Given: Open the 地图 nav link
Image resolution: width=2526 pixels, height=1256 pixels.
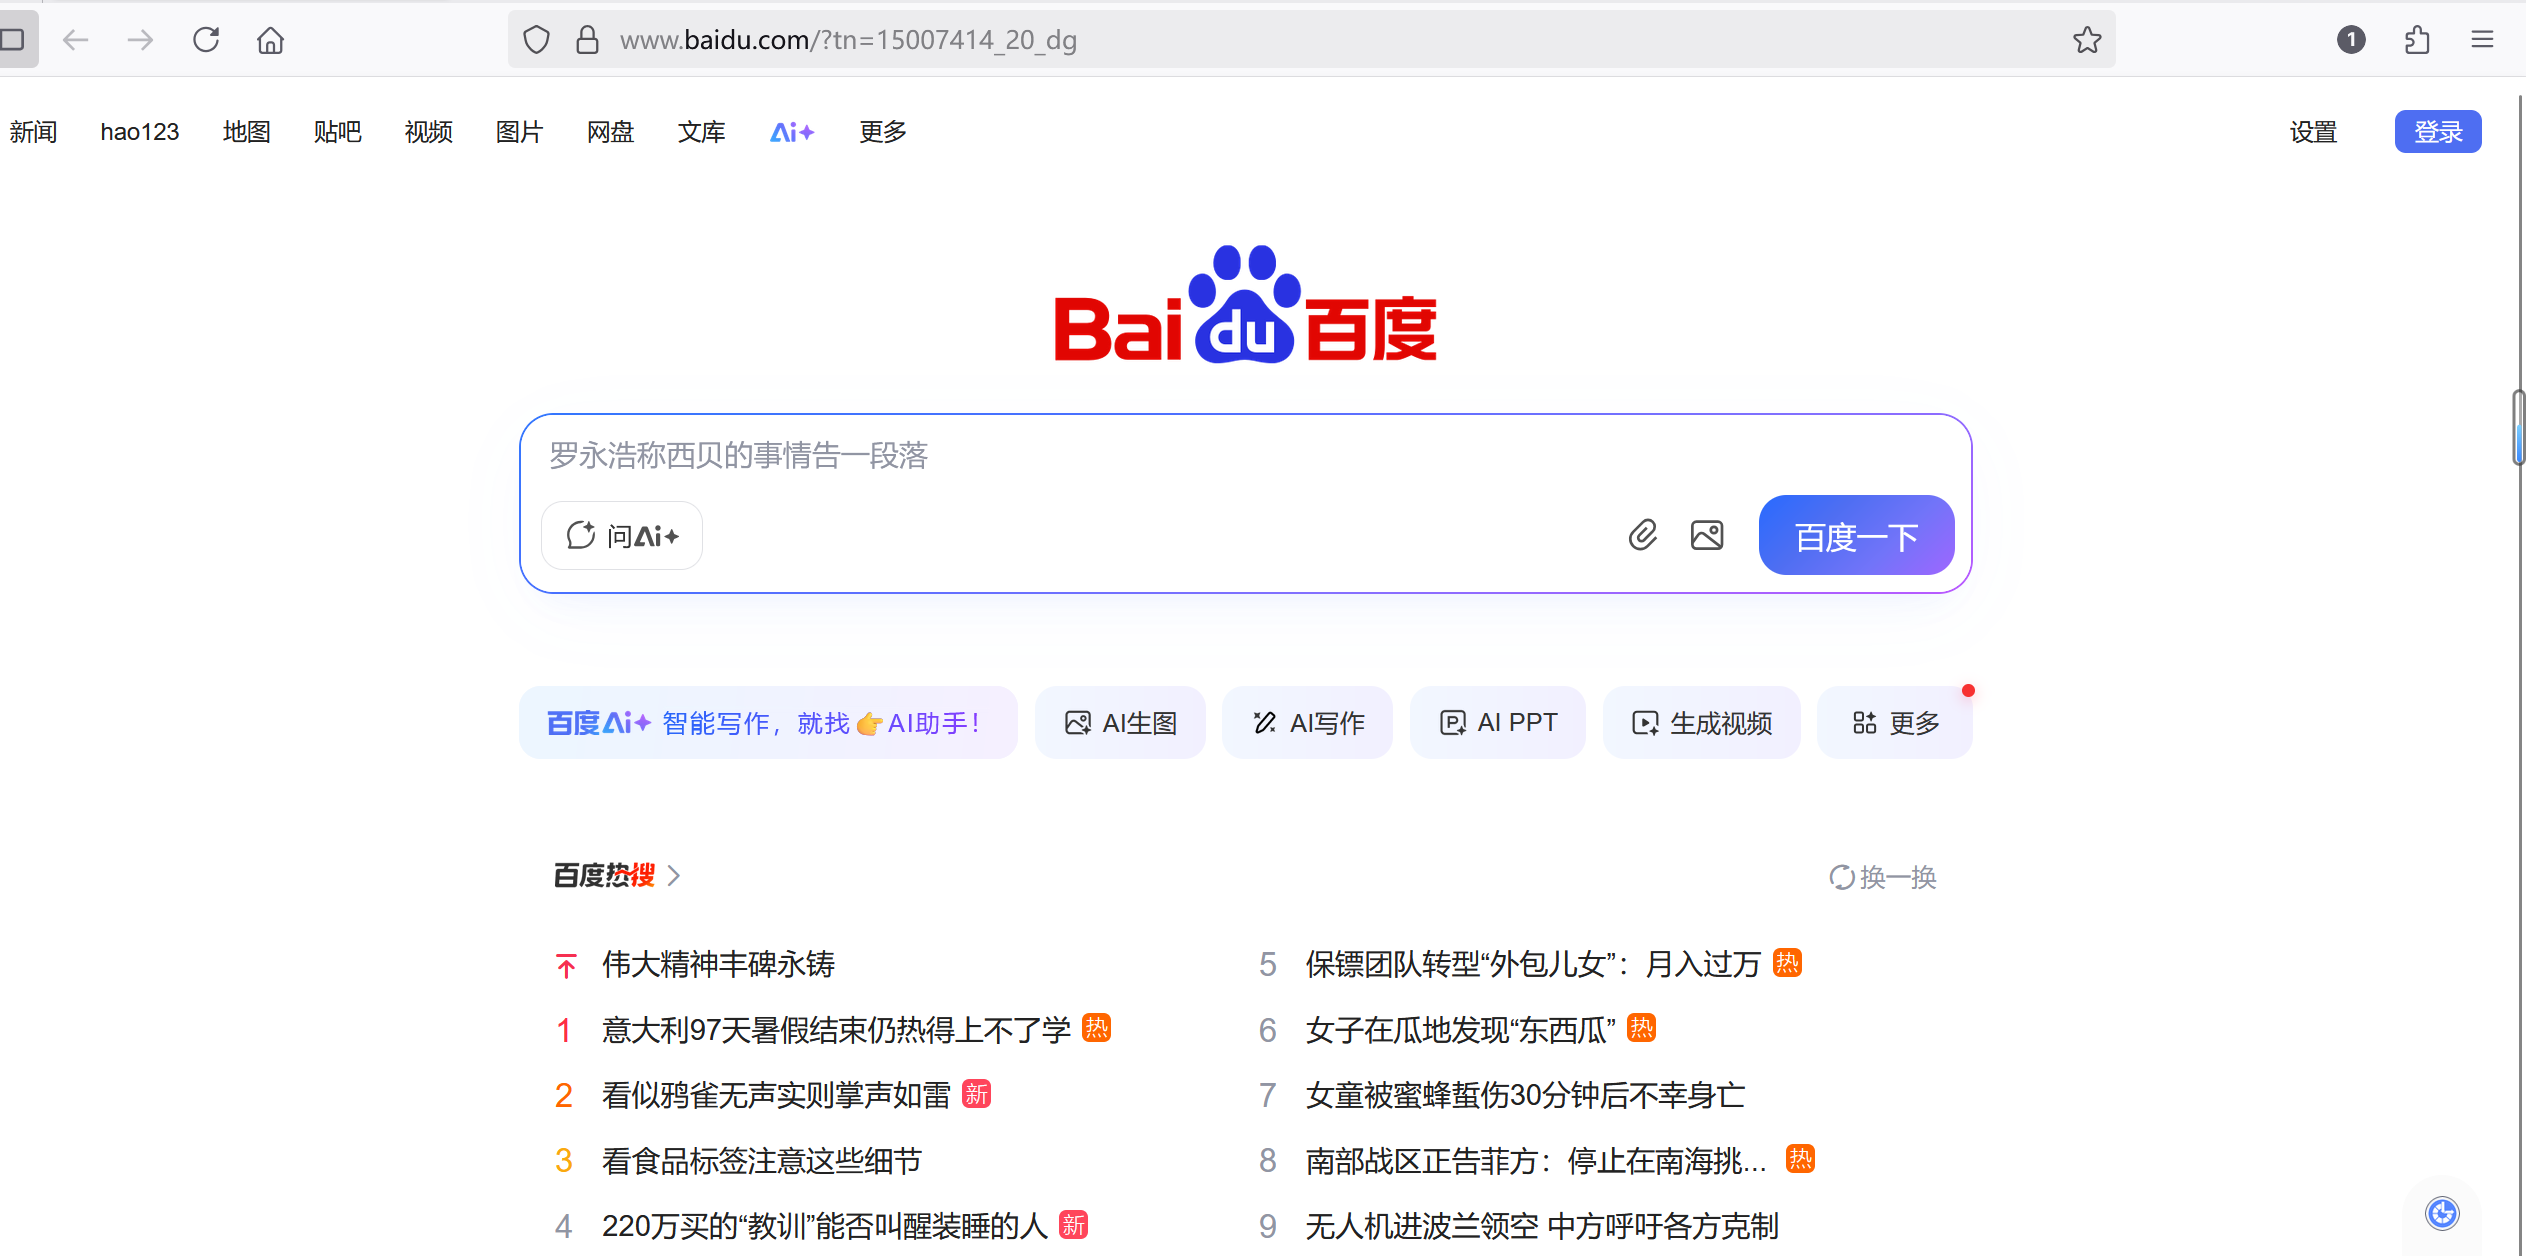Looking at the screenshot, I should pos(246,132).
